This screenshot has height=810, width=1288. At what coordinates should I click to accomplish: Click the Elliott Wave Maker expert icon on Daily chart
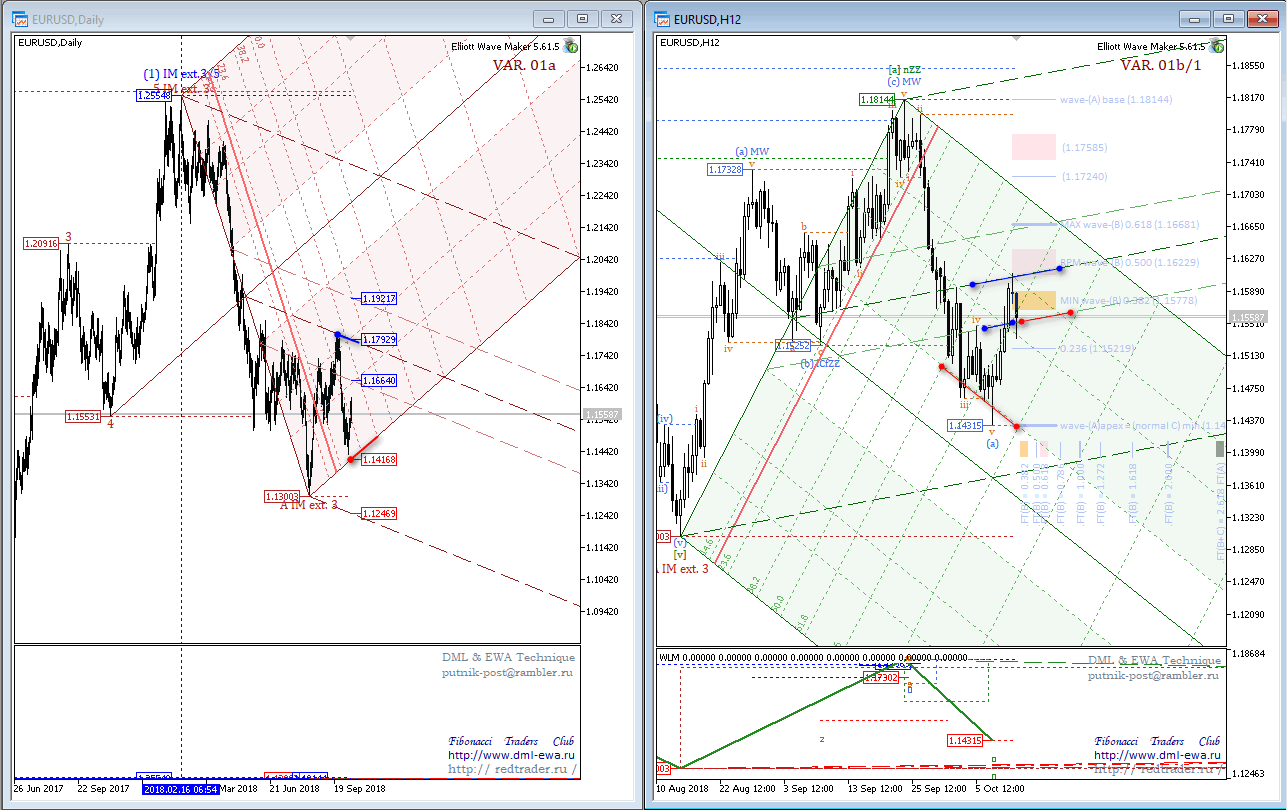(x=570, y=46)
